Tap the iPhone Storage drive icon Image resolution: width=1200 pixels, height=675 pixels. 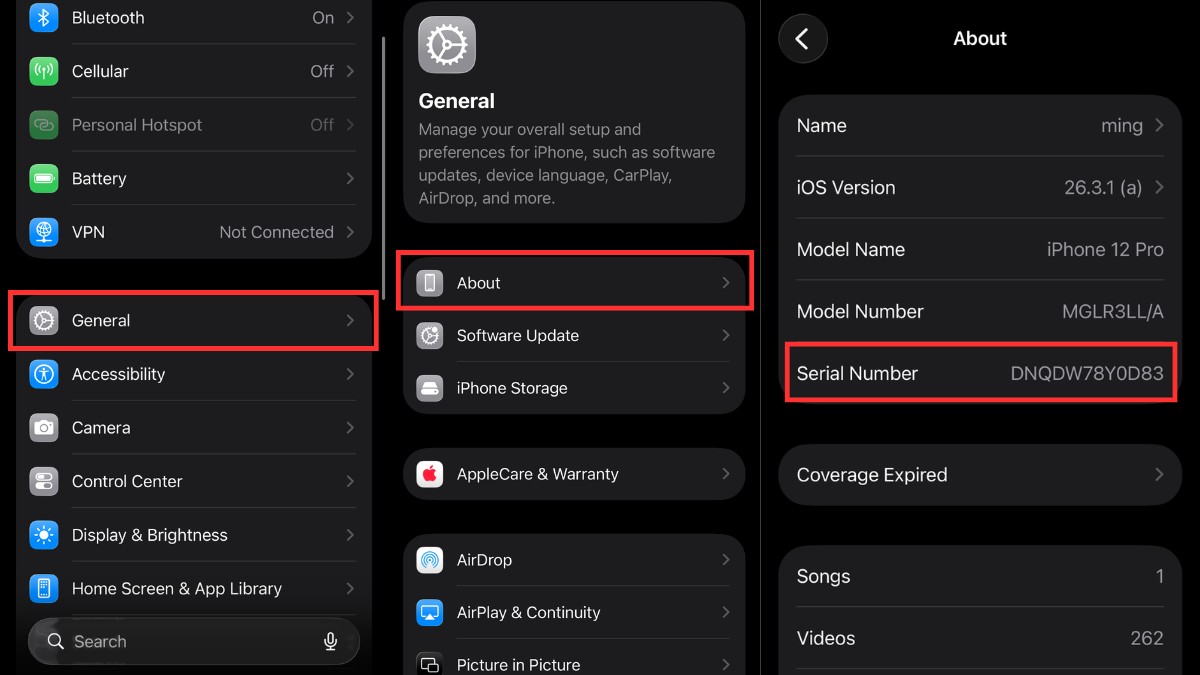[430, 388]
